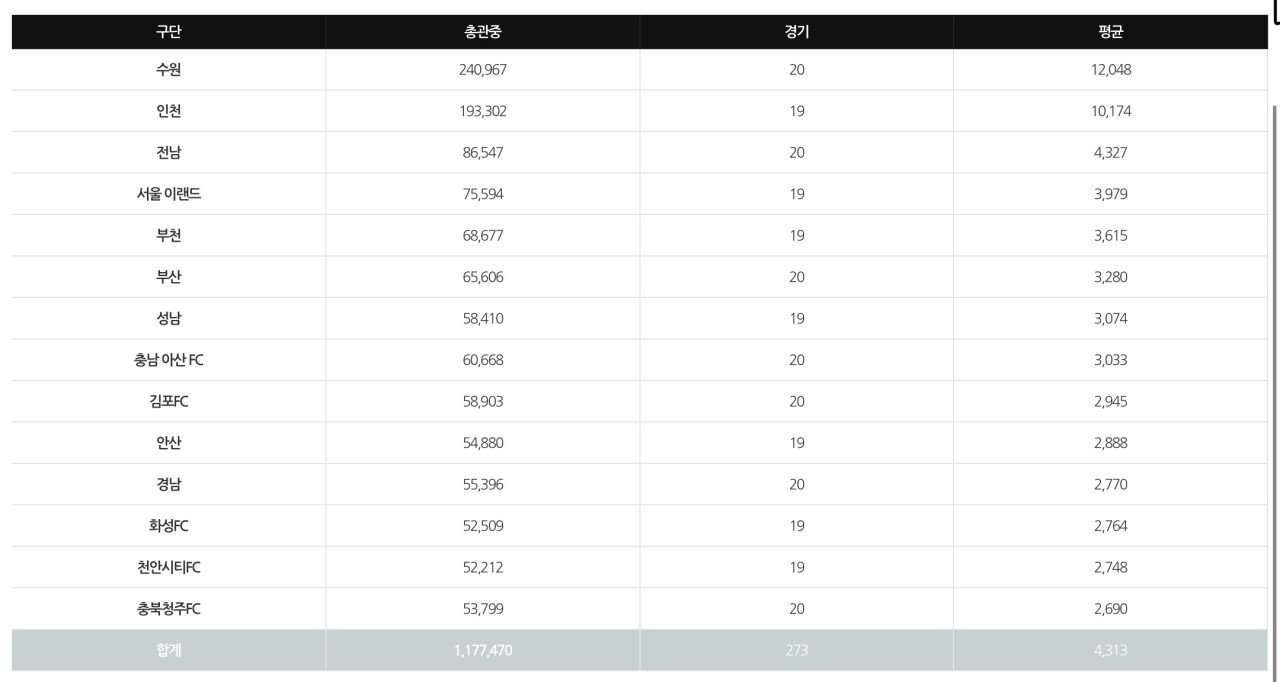Select the 김포FC team name

pos(168,401)
